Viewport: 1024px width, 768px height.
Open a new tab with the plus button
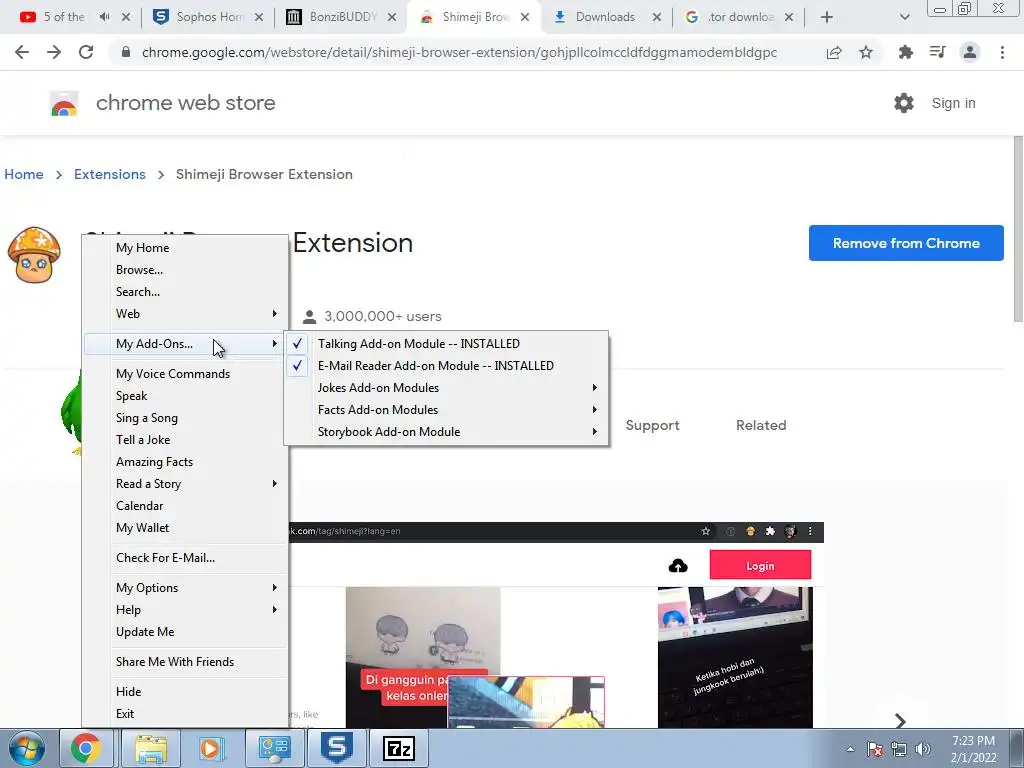[827, 17]
